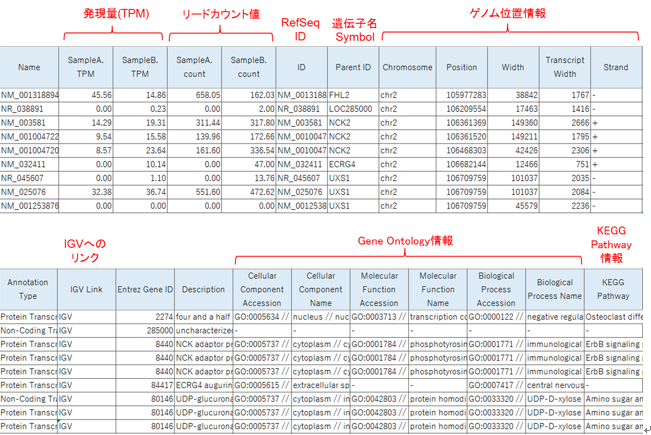Viewport: 651px width, 435px height.
Task: Select width value 38842
Action: pos(513,95)
